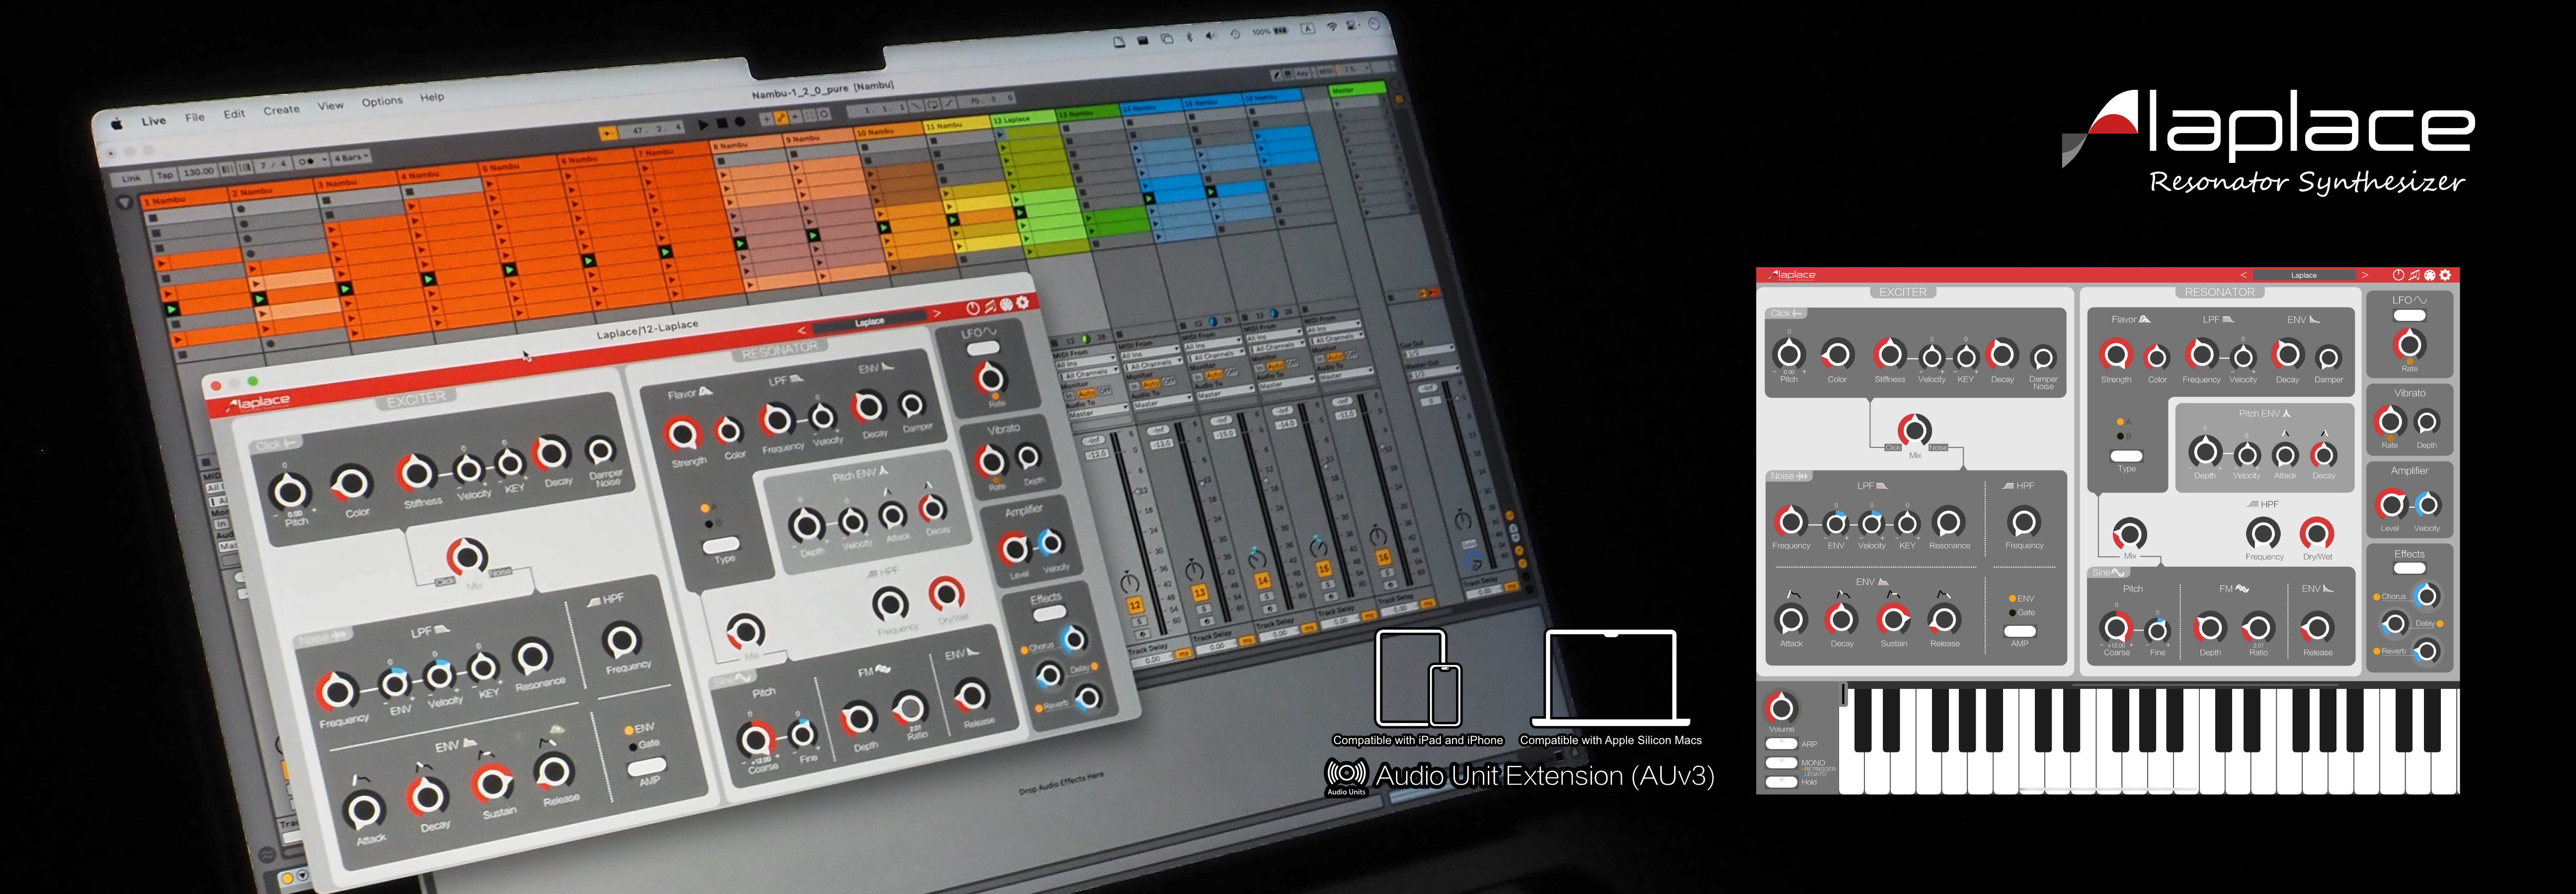Toggle the LFO switch in laptop's Laplace window
Screen dimensions: 2576x894
[x=983, y=348]
